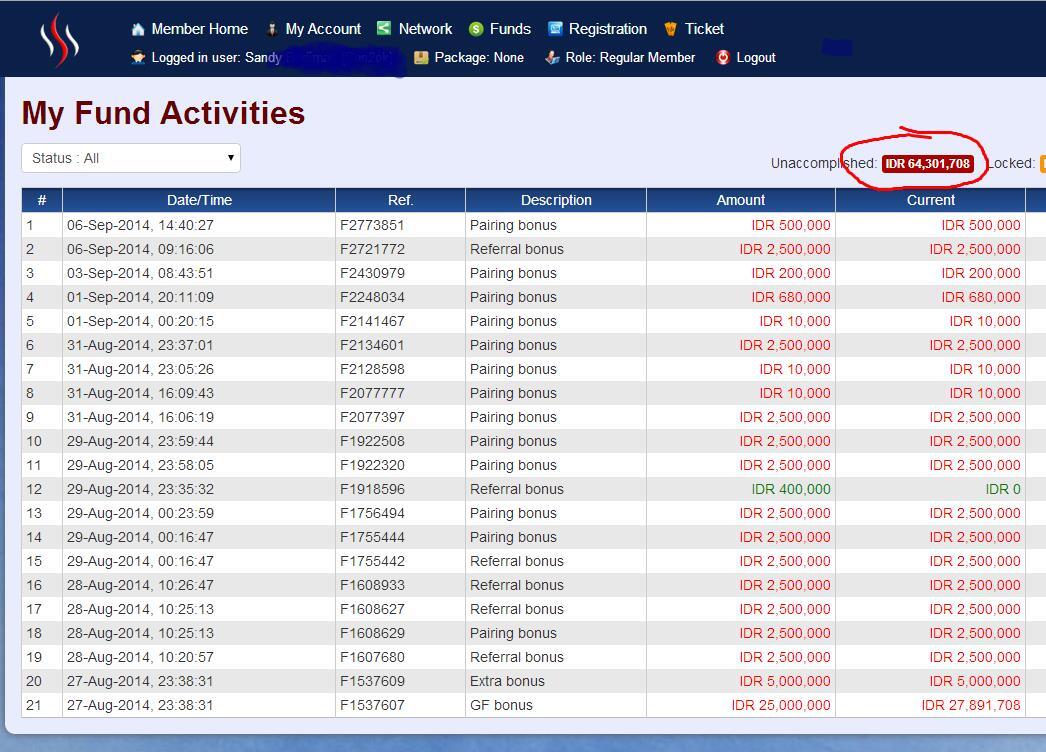Click date 31-Aug-2014, 16:06:19
1046x752 pixels.
pos(140,418)
